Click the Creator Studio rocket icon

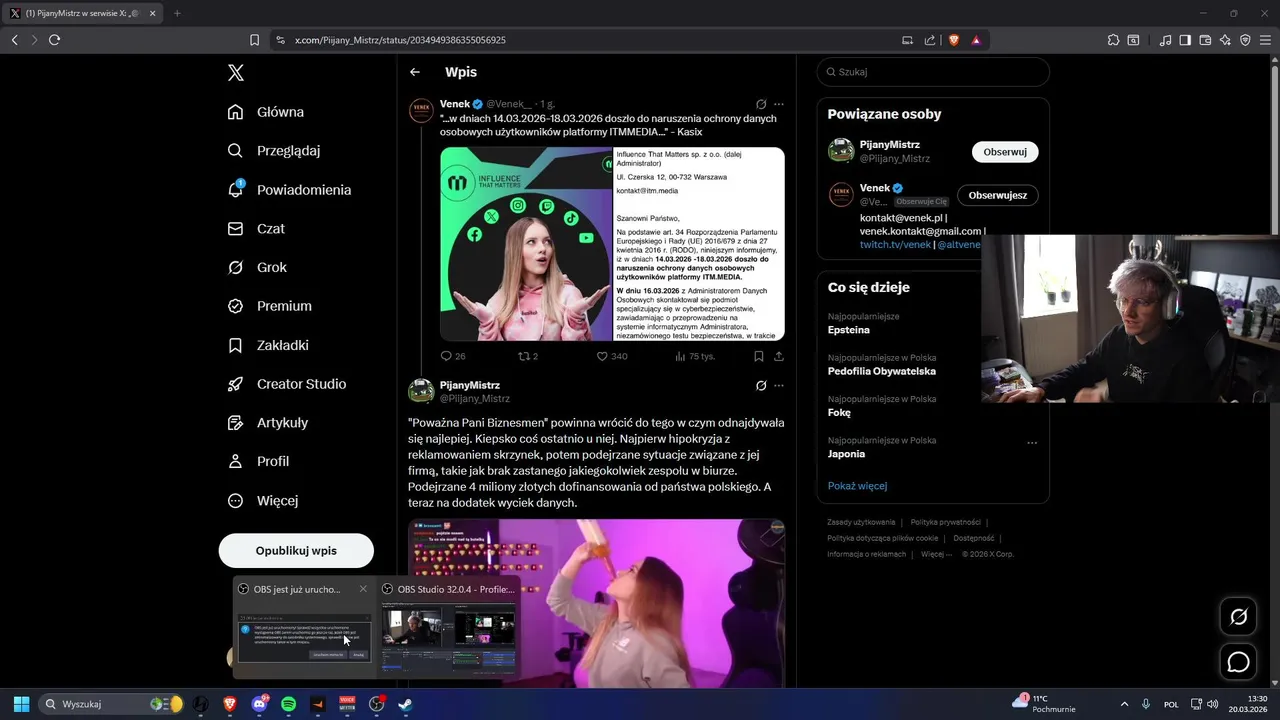(x=235, y=384)
